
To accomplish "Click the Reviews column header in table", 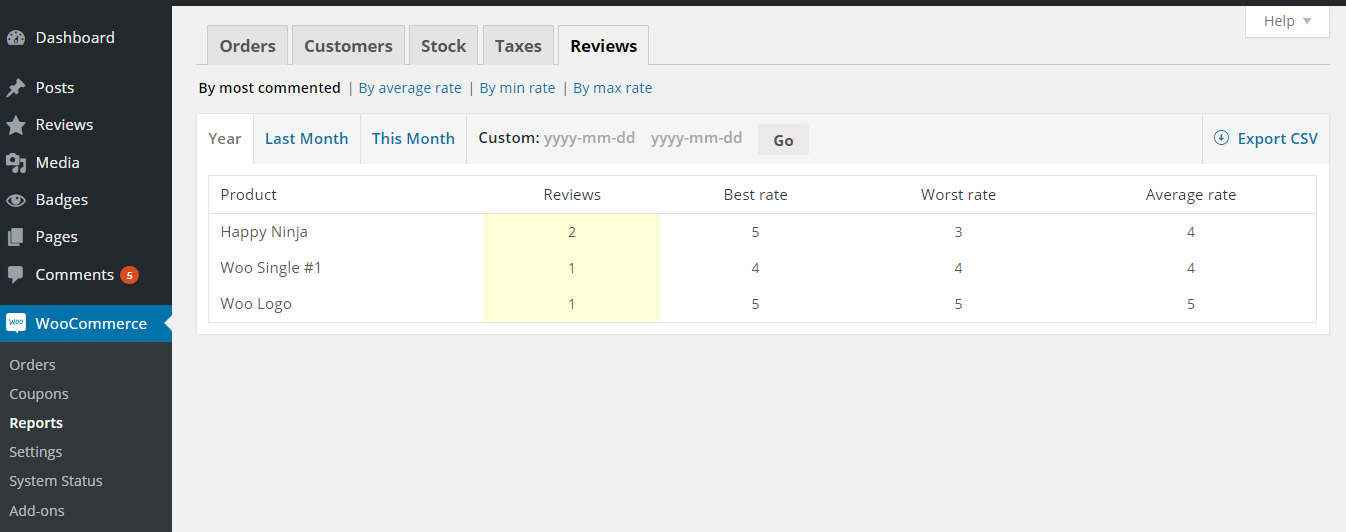I will (572, 195).
